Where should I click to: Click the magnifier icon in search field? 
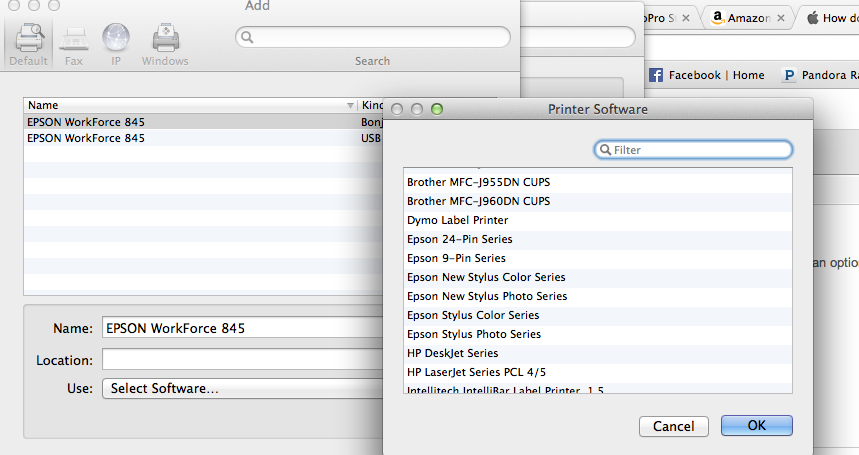click(x=247, y=37)
